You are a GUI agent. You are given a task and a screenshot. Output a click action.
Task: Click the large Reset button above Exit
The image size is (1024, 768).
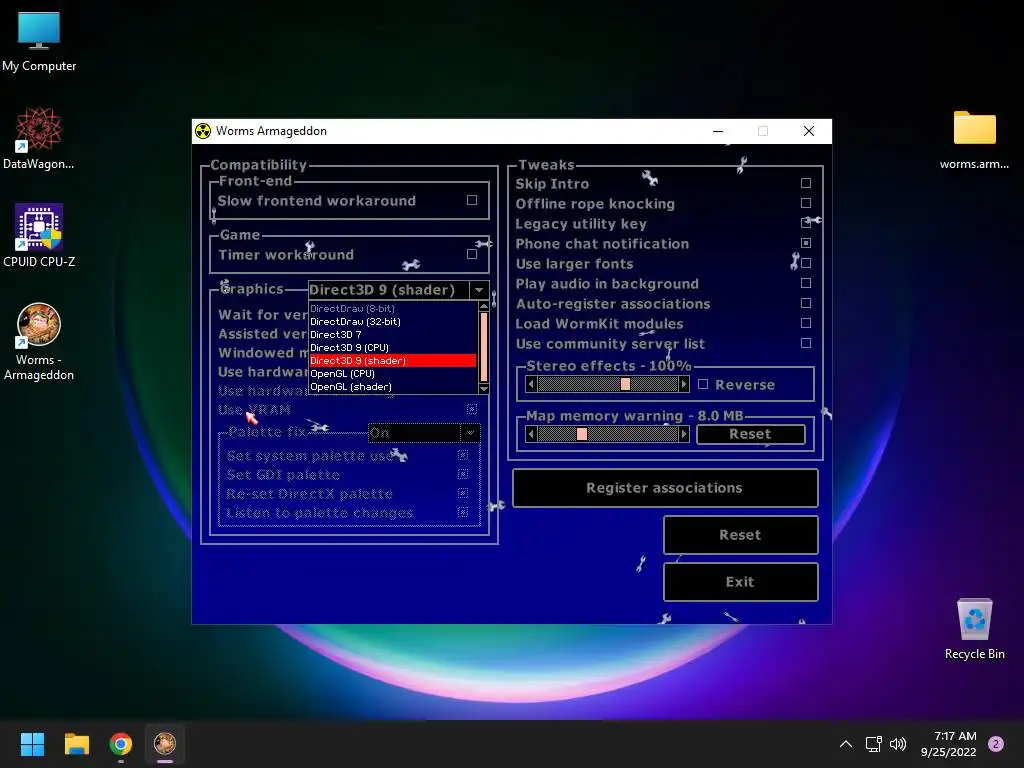741,535
